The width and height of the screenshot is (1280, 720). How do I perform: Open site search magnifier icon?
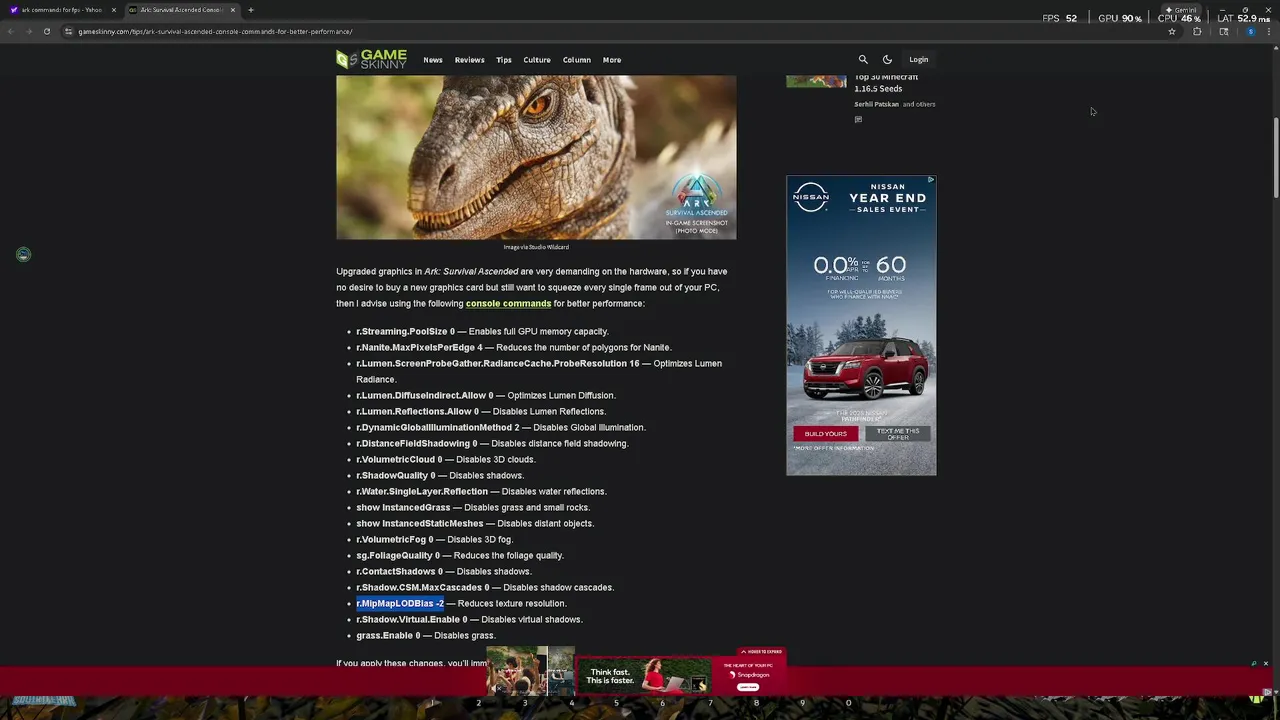point(863,60)
